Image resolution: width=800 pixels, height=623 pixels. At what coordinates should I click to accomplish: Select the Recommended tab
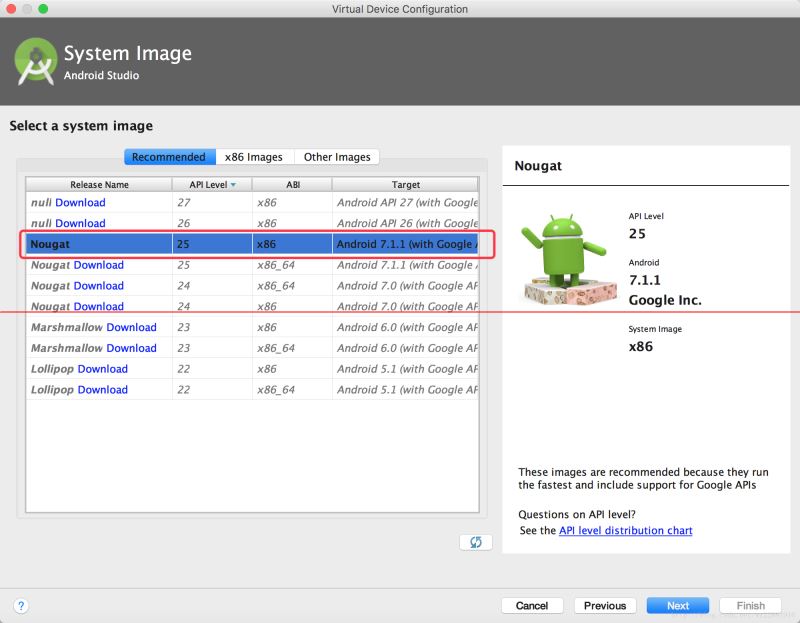point(169,157)
